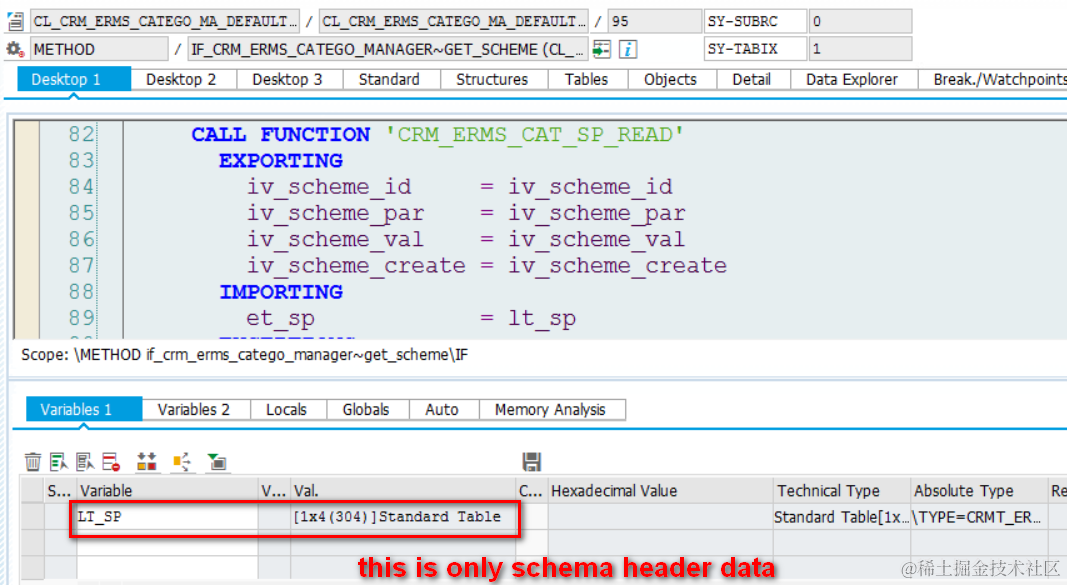Click the first CL_CRM_ERMS_CATEGO_MA_DEFAULT program field
The width and height of the screenshot is (1067, 585).
[x=165, y=21]
